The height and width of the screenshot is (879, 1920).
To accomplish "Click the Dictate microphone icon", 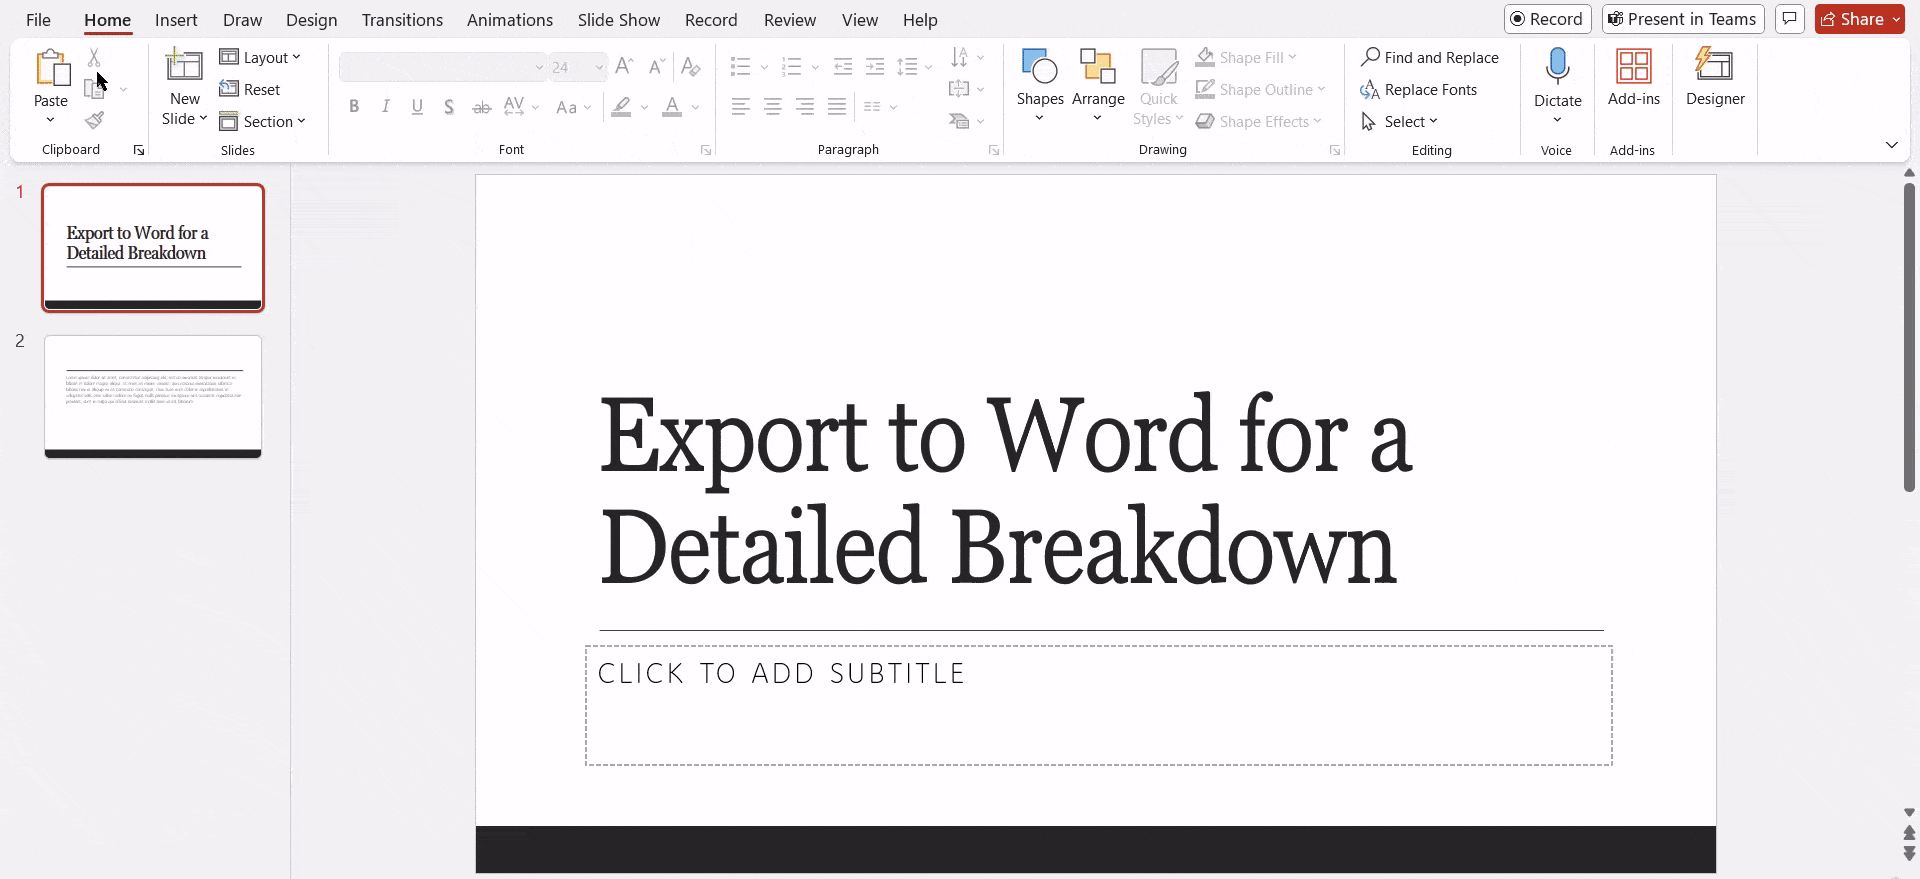I will click(1557, 66).
